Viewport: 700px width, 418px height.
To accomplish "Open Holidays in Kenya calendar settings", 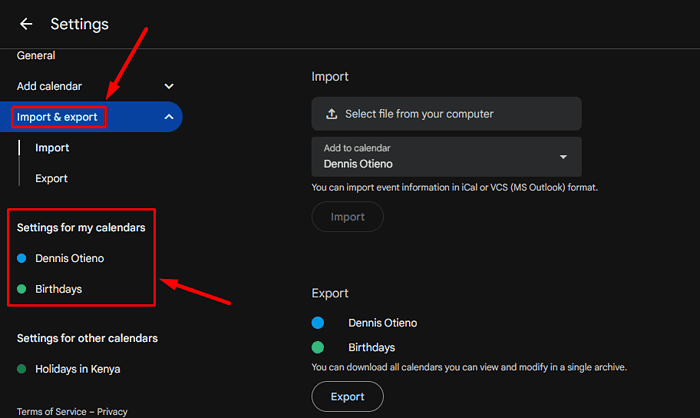I will [x=78, y=369].
